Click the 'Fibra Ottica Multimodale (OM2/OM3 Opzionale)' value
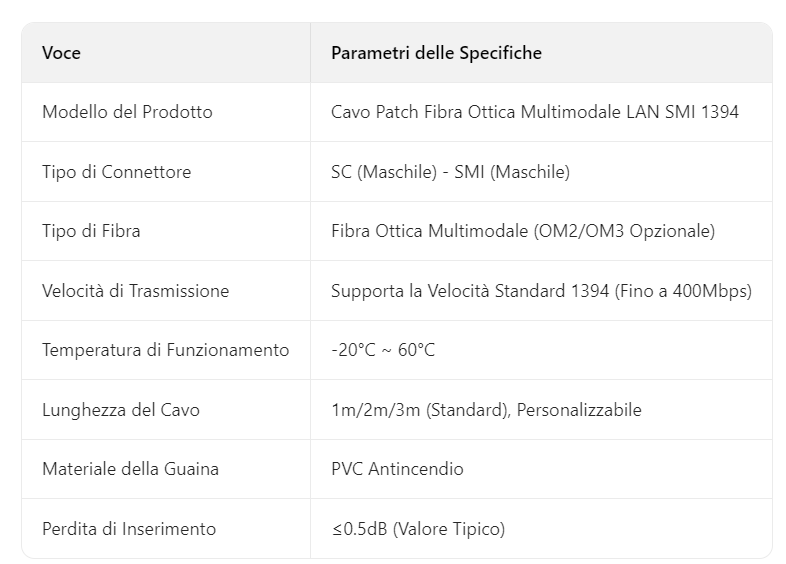Viewport: 786px width, 564px height. (x=522, y=231)
